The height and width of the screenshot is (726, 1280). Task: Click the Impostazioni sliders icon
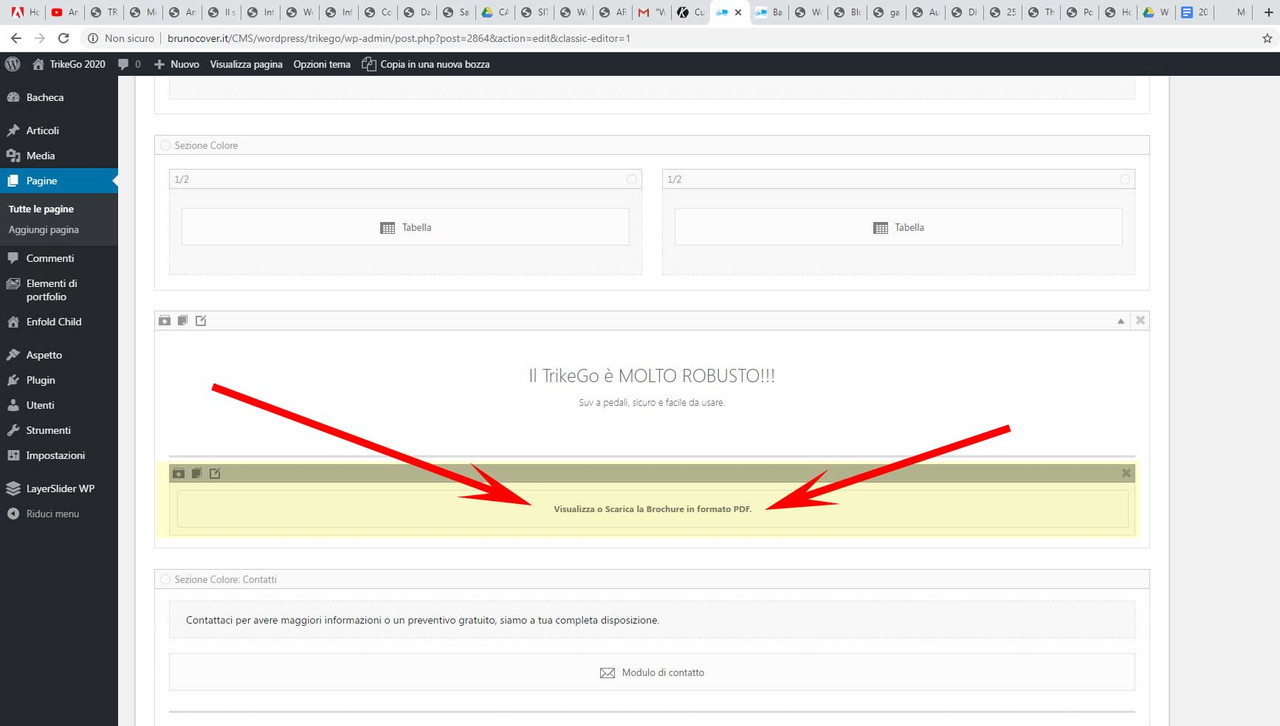(13, 455)
